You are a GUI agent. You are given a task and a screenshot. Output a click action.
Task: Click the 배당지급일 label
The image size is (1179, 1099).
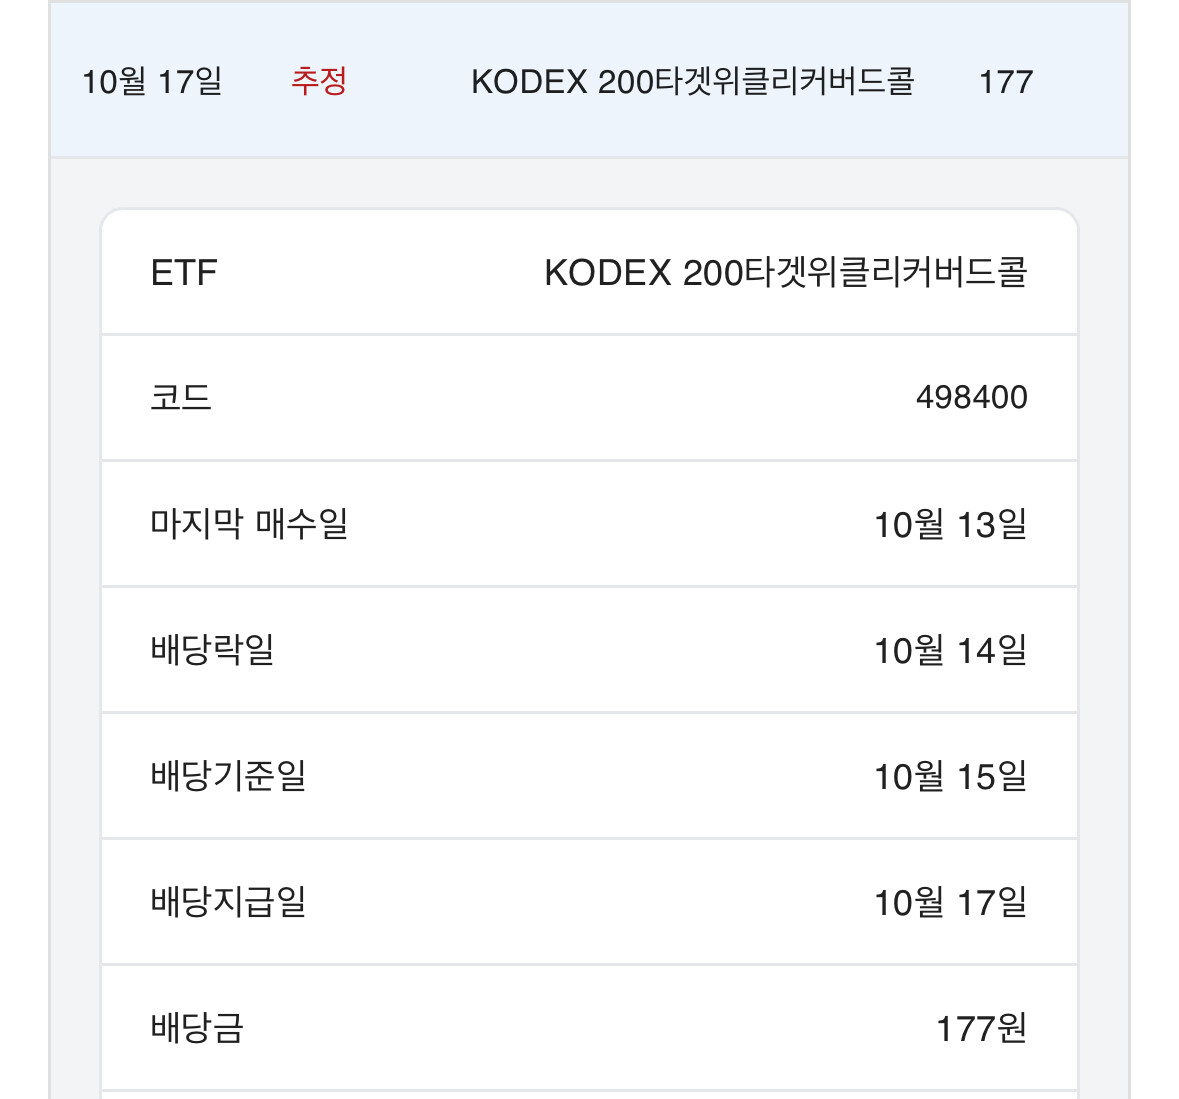pos(228,902)
